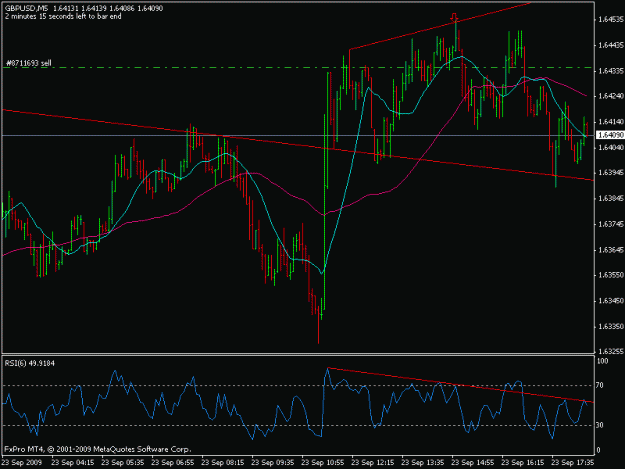The width and height of the screenshot is (625, 469).
Task: Click price level 1.63645 on the scale
Action: tap(610, 250)
